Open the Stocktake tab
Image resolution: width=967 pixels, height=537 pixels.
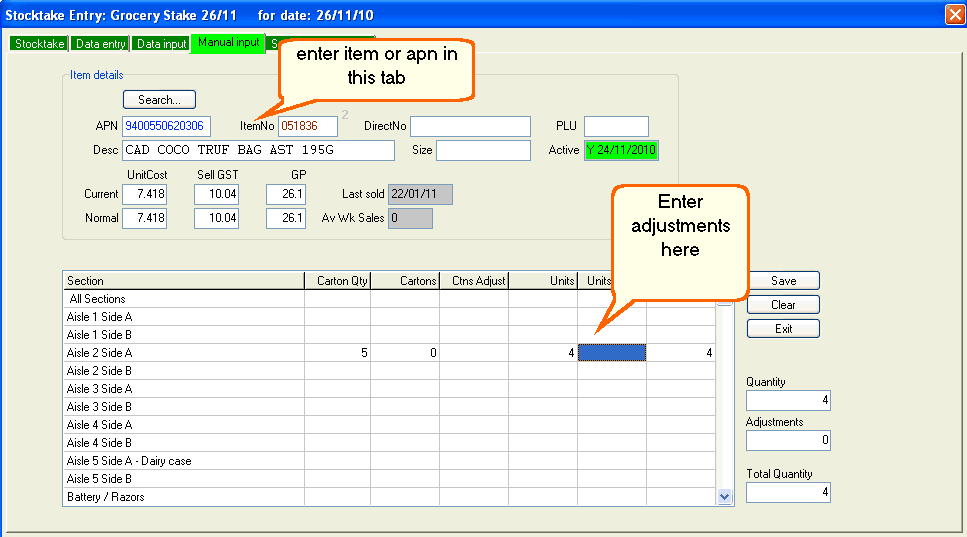point(39,44)
